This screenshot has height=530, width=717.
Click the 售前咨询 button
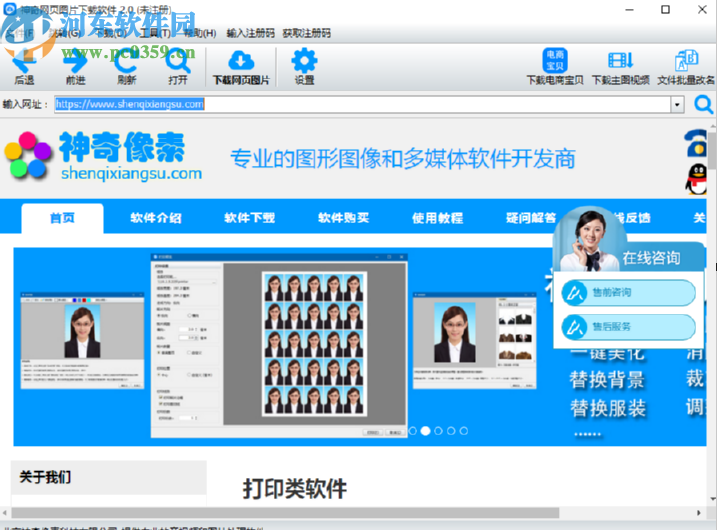coord(629,293)
